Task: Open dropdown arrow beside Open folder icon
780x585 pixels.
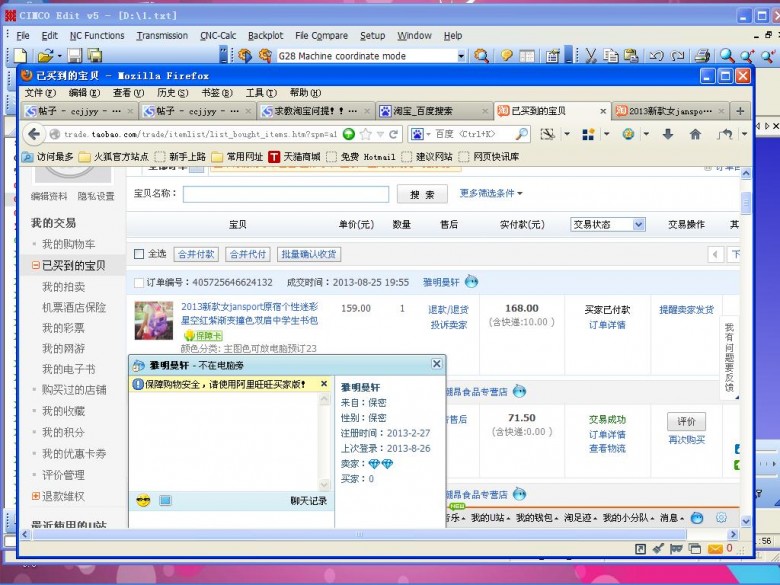Action: (59, 55)
